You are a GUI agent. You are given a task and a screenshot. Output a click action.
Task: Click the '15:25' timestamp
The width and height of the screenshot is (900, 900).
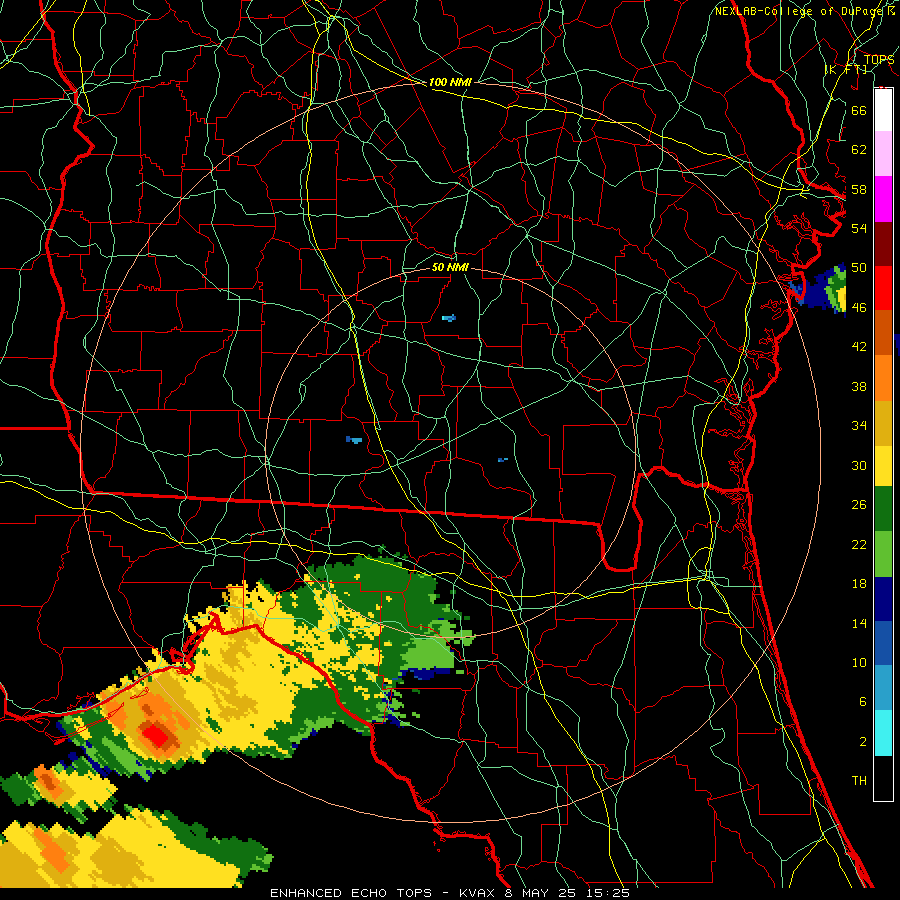(x=608, y=893)
